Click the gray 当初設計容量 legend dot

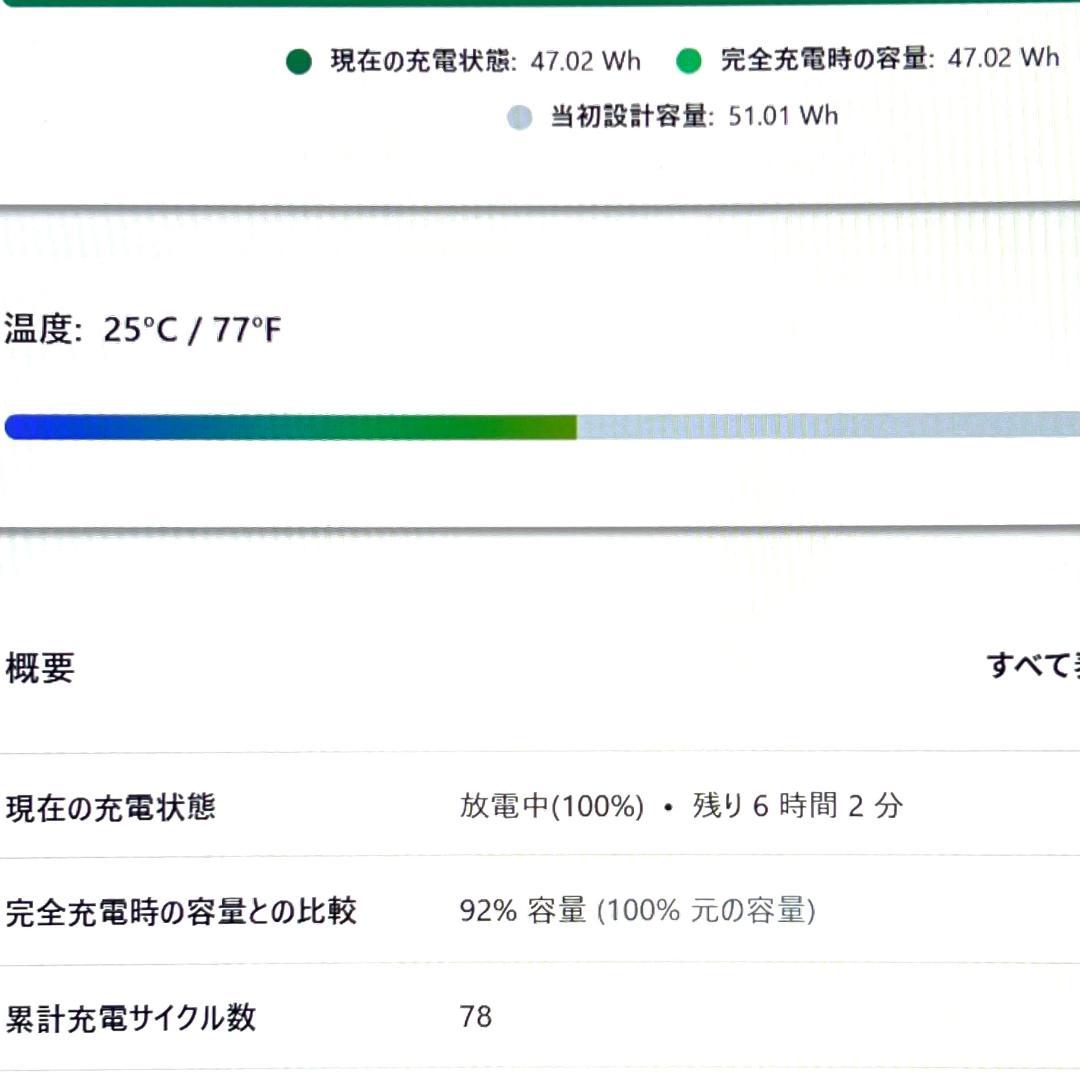click(517, 116)
